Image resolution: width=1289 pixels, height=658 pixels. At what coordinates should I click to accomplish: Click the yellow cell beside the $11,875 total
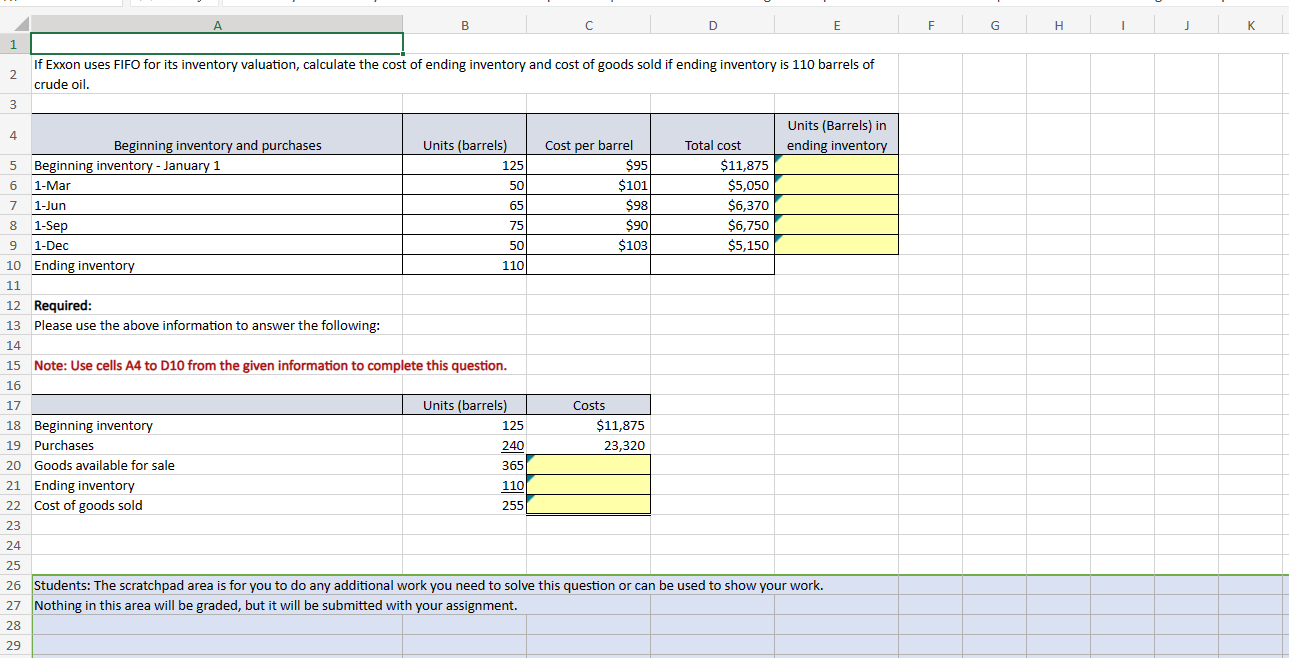pyautogui.click(x=836, y=165)
